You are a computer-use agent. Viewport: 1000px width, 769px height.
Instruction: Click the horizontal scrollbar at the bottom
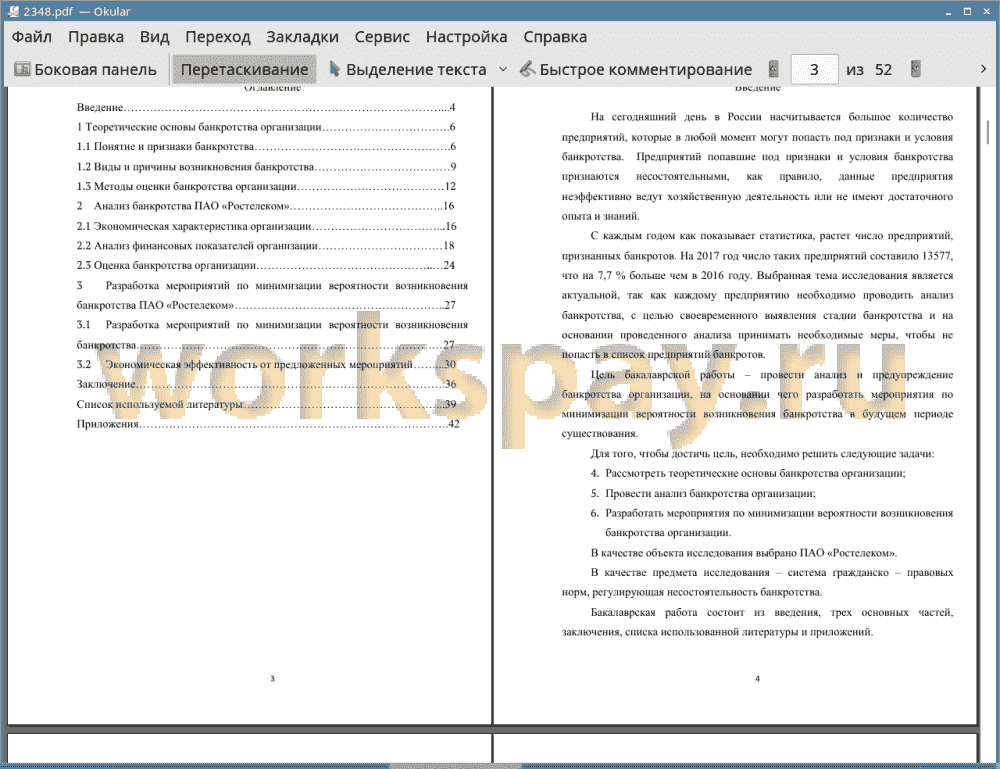(455, 766)
